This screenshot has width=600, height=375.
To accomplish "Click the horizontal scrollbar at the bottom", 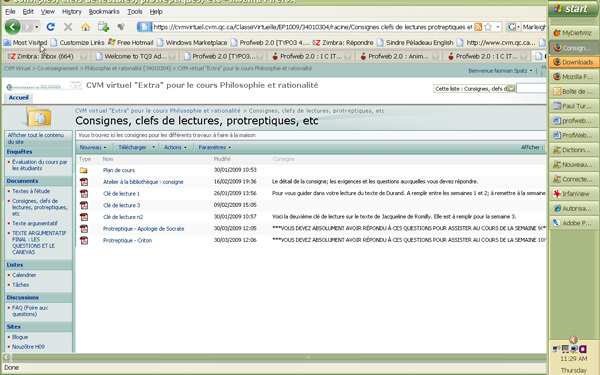I will point(279,357).
